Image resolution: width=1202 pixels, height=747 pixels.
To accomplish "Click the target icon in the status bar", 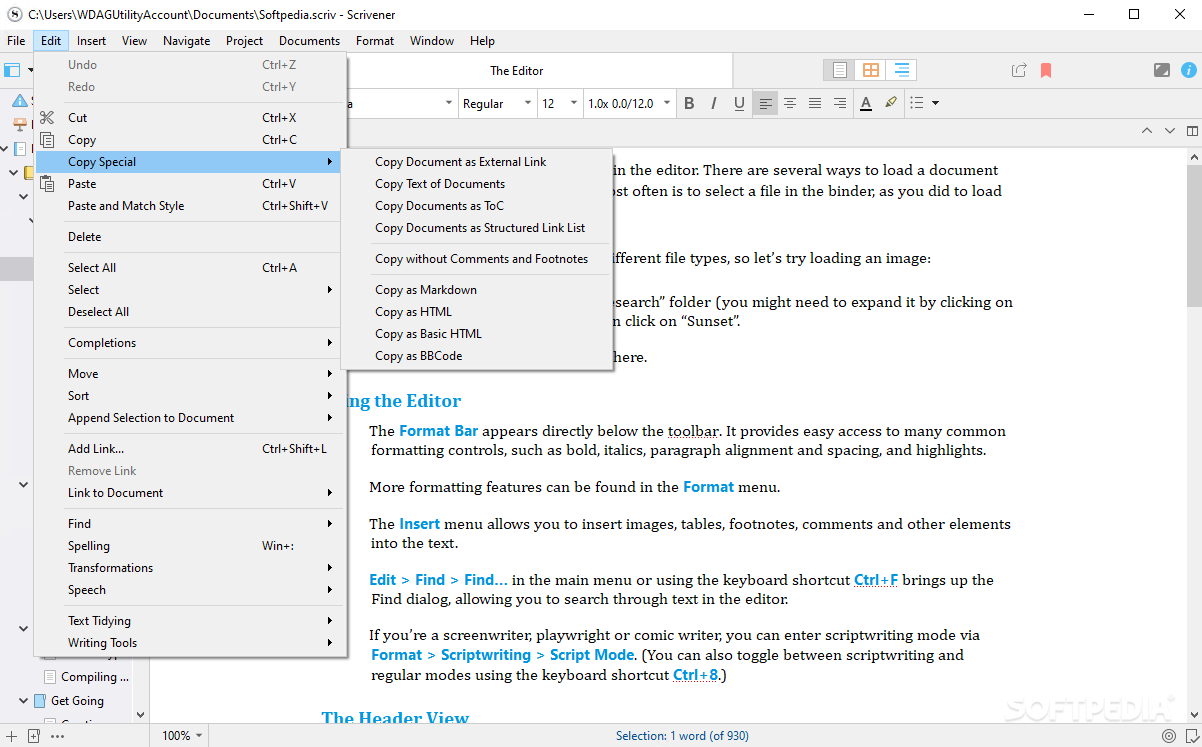I will pos(1168,736).
